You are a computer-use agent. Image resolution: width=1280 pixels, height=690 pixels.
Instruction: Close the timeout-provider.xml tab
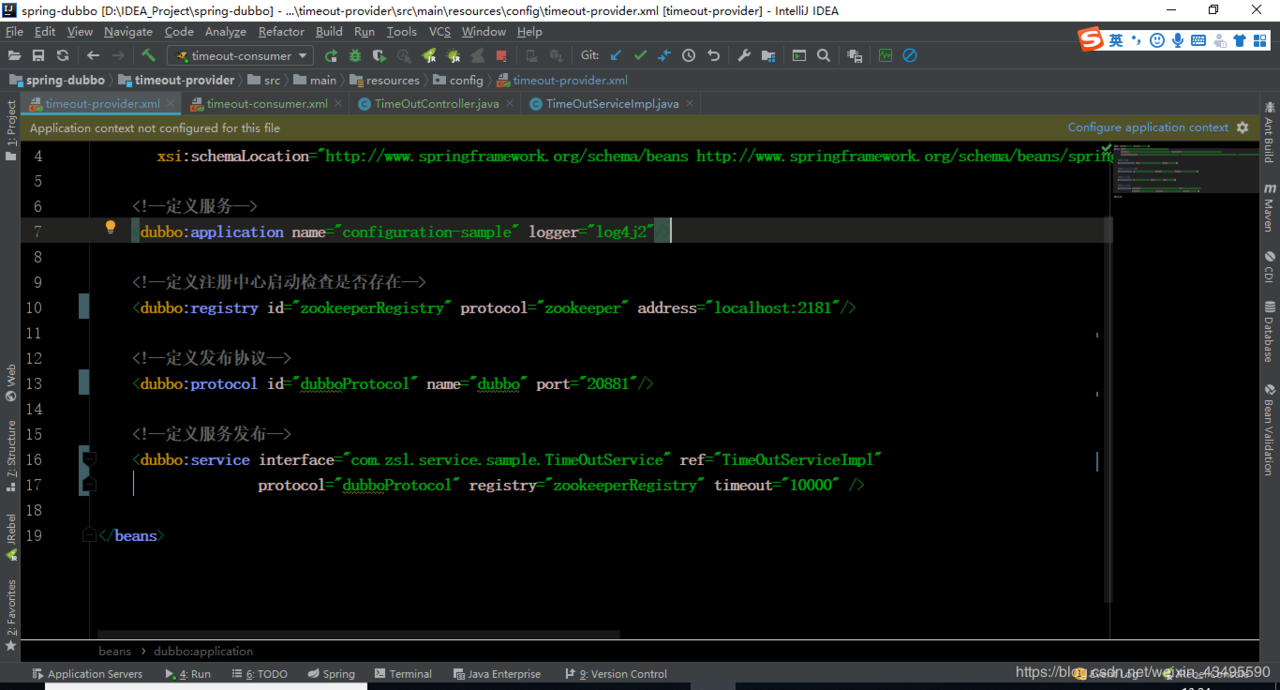click(x=172, y=103)
